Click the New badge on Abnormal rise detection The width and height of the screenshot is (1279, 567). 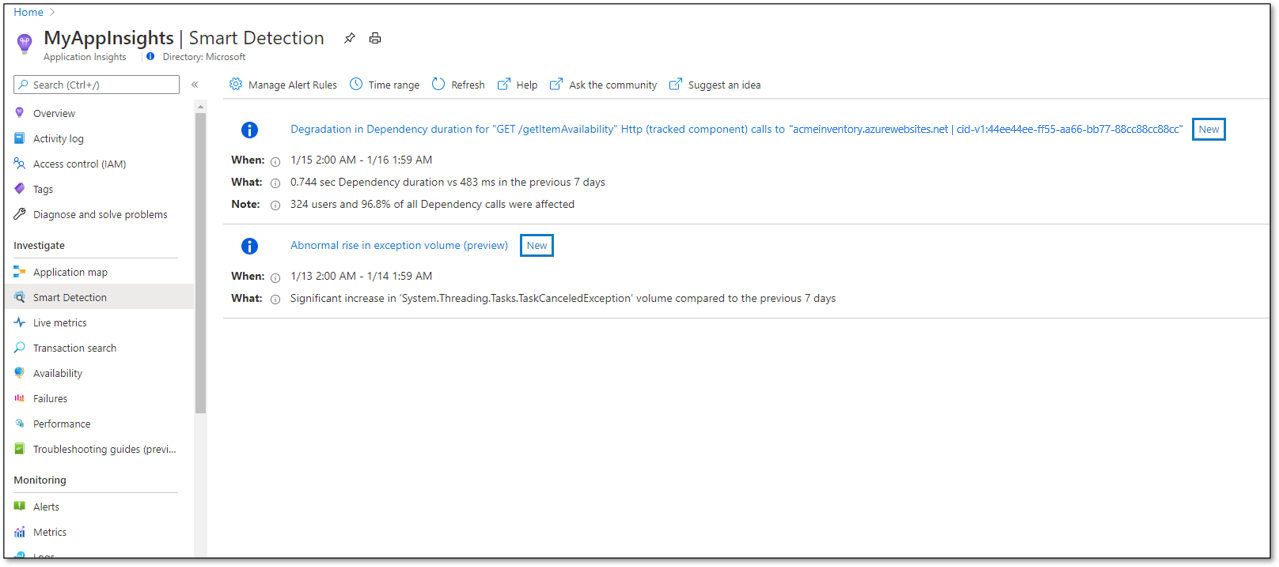[x=537, y=245]
